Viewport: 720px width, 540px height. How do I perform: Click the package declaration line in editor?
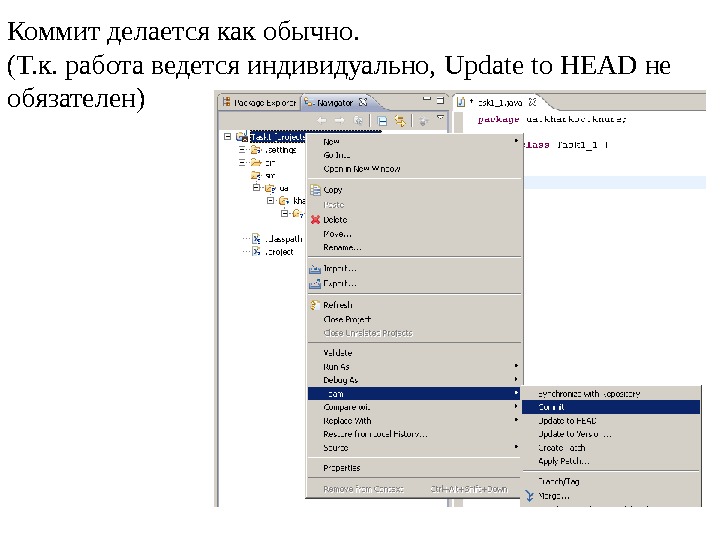click(551, 119)
